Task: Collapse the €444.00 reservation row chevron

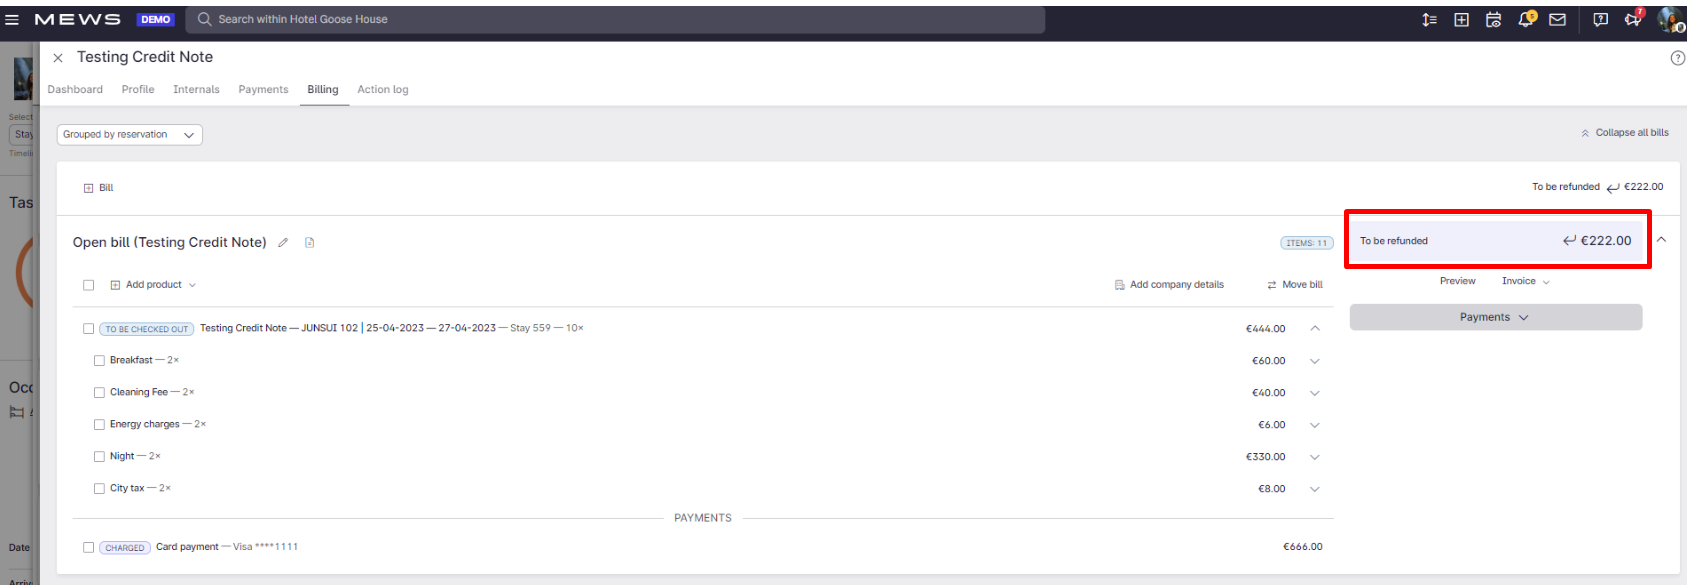Action: pos(1315,328)
